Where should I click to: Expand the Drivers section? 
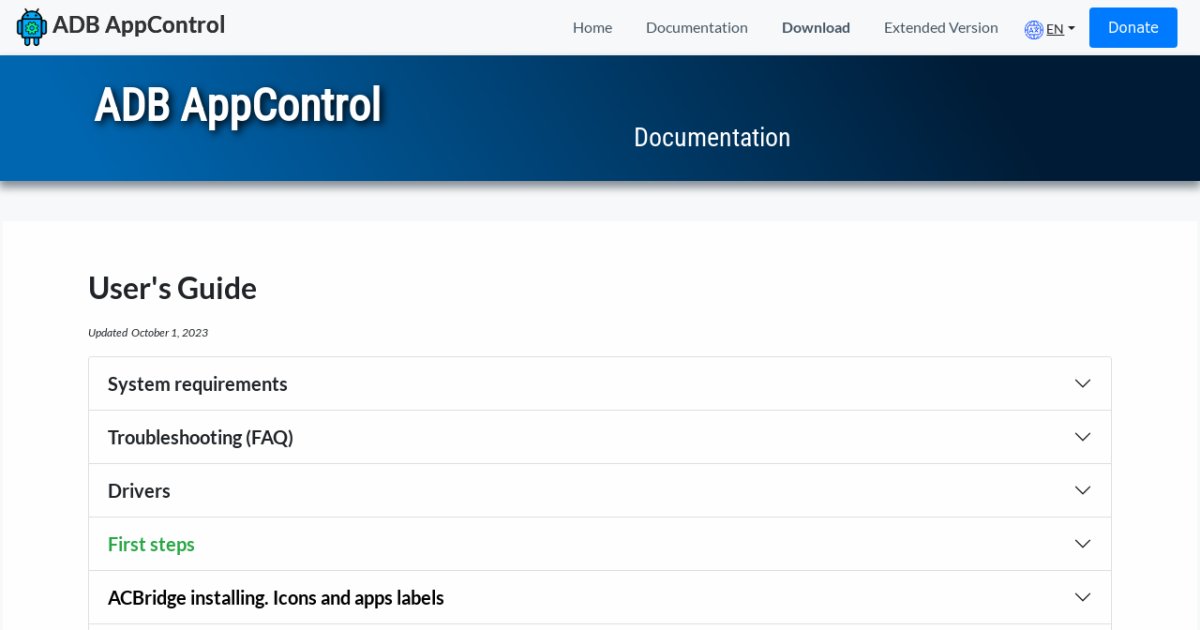pos(600,491)
